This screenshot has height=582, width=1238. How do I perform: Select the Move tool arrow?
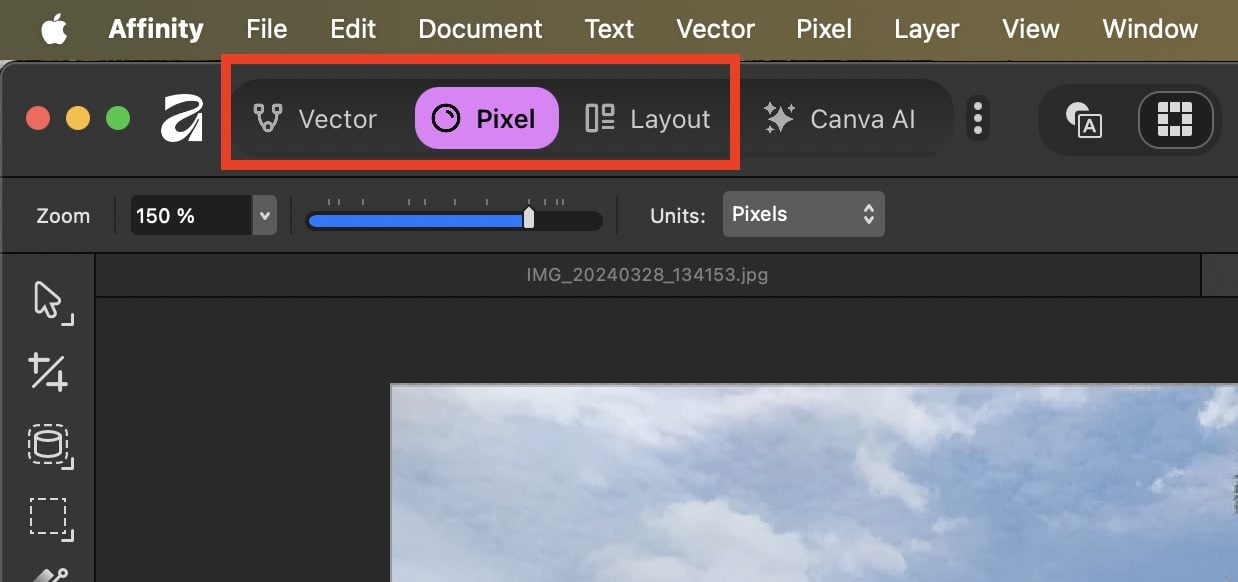coord(49,301)
